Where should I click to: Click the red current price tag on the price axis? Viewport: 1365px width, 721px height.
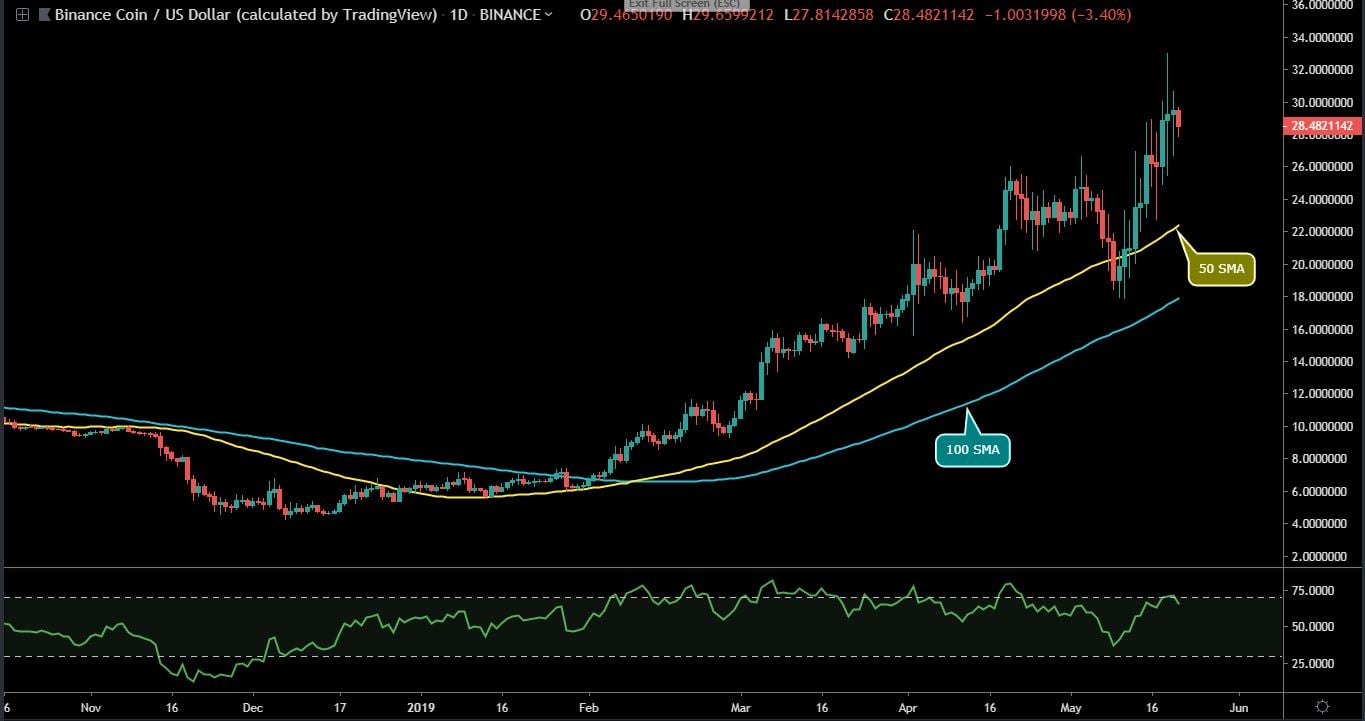pos(1322,125)
